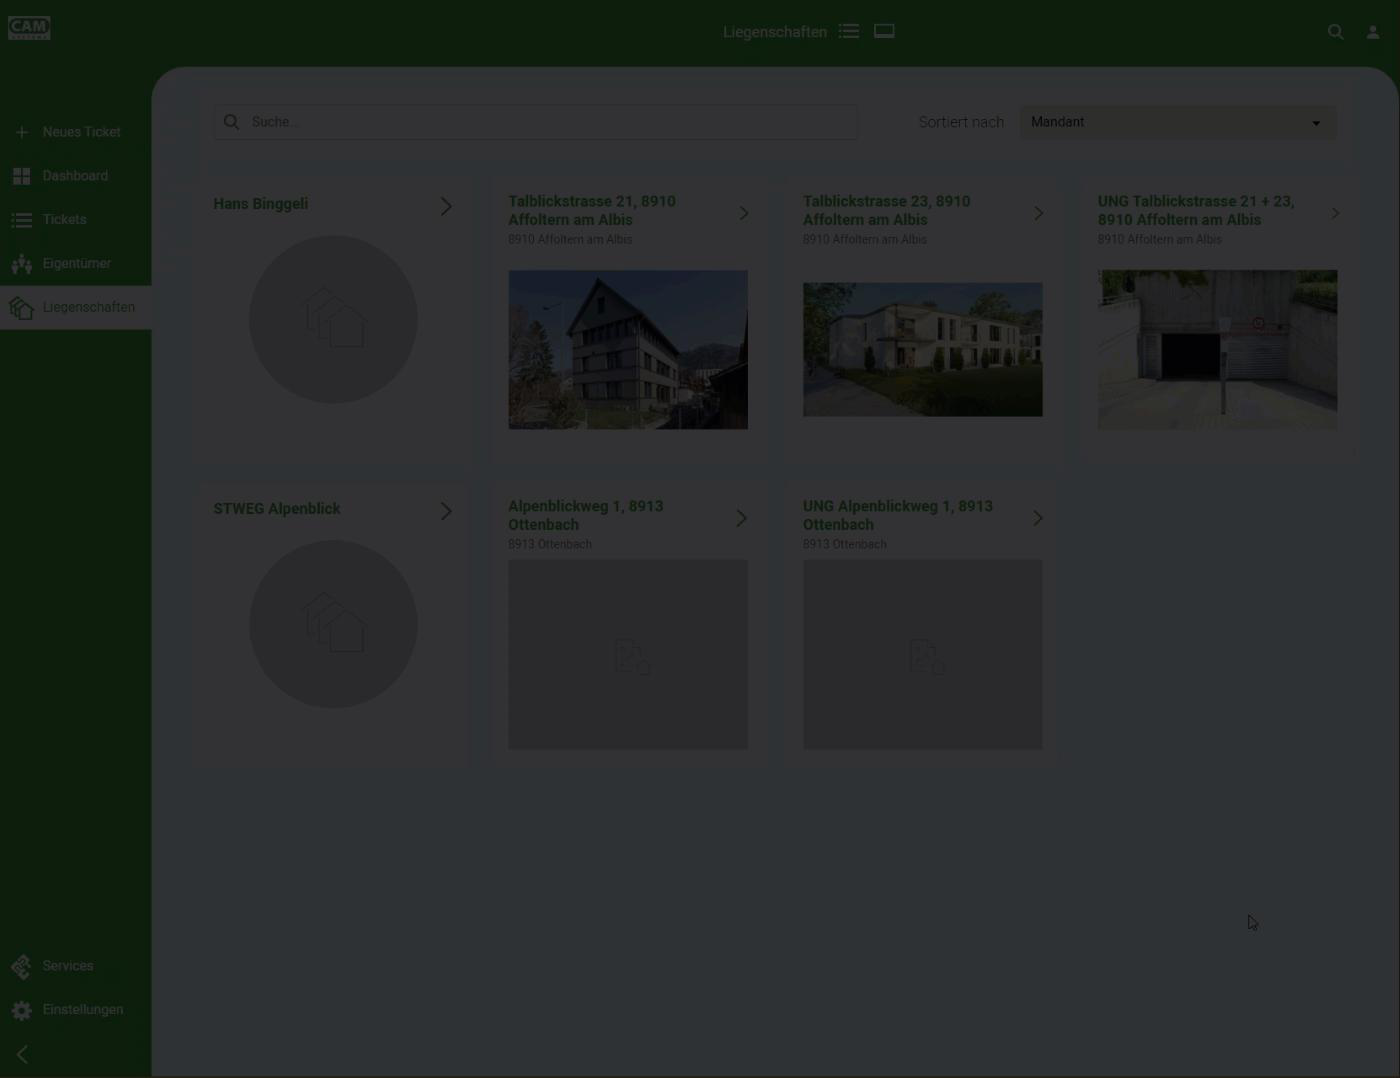The width and height of the screenshot is (1400, 1078).
Task: Click the plus icon for Neues Ticket
Action: [x=22, y=132]
